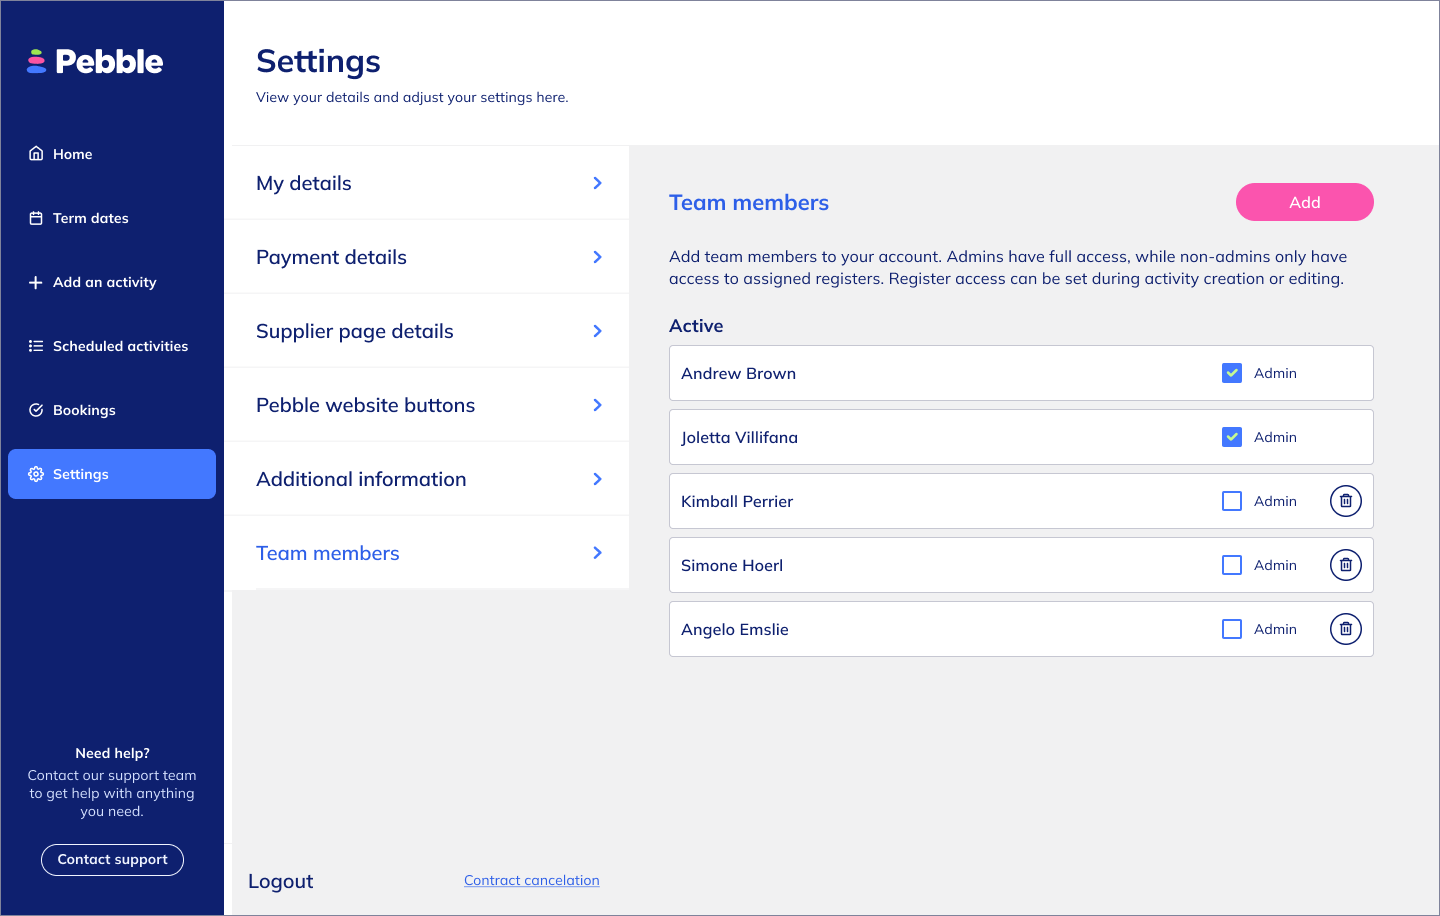The image size is (1440, 916).
Task: Click trash icon next to Angelo Emslie
Action: click(x=1346, y=629)
